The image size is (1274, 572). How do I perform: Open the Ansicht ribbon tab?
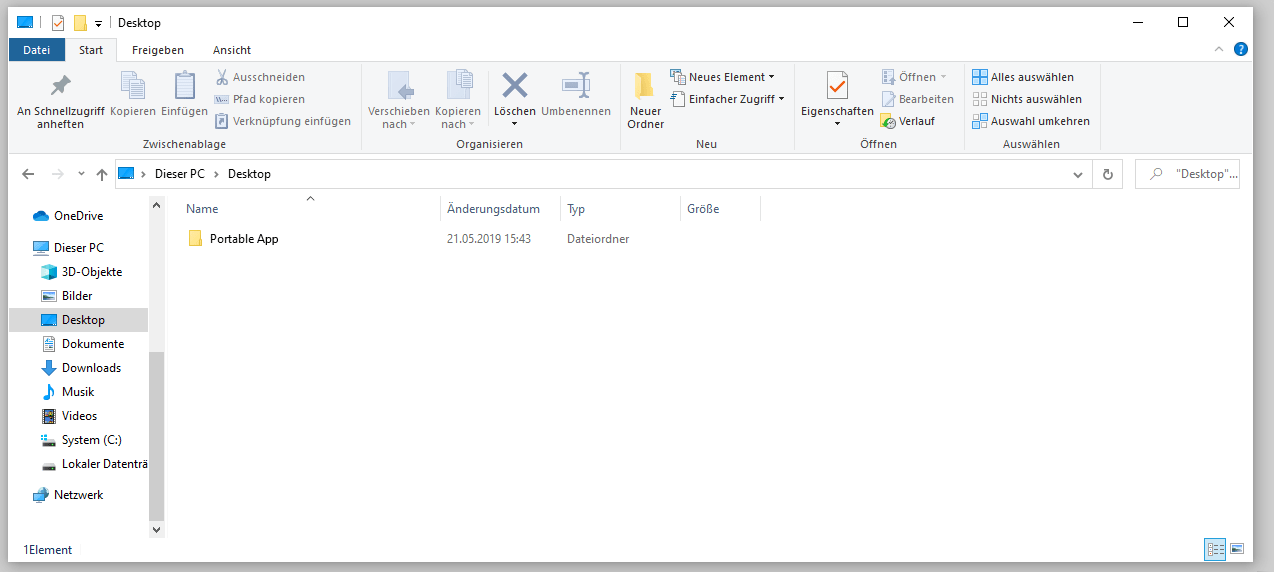tap(231, 50)
